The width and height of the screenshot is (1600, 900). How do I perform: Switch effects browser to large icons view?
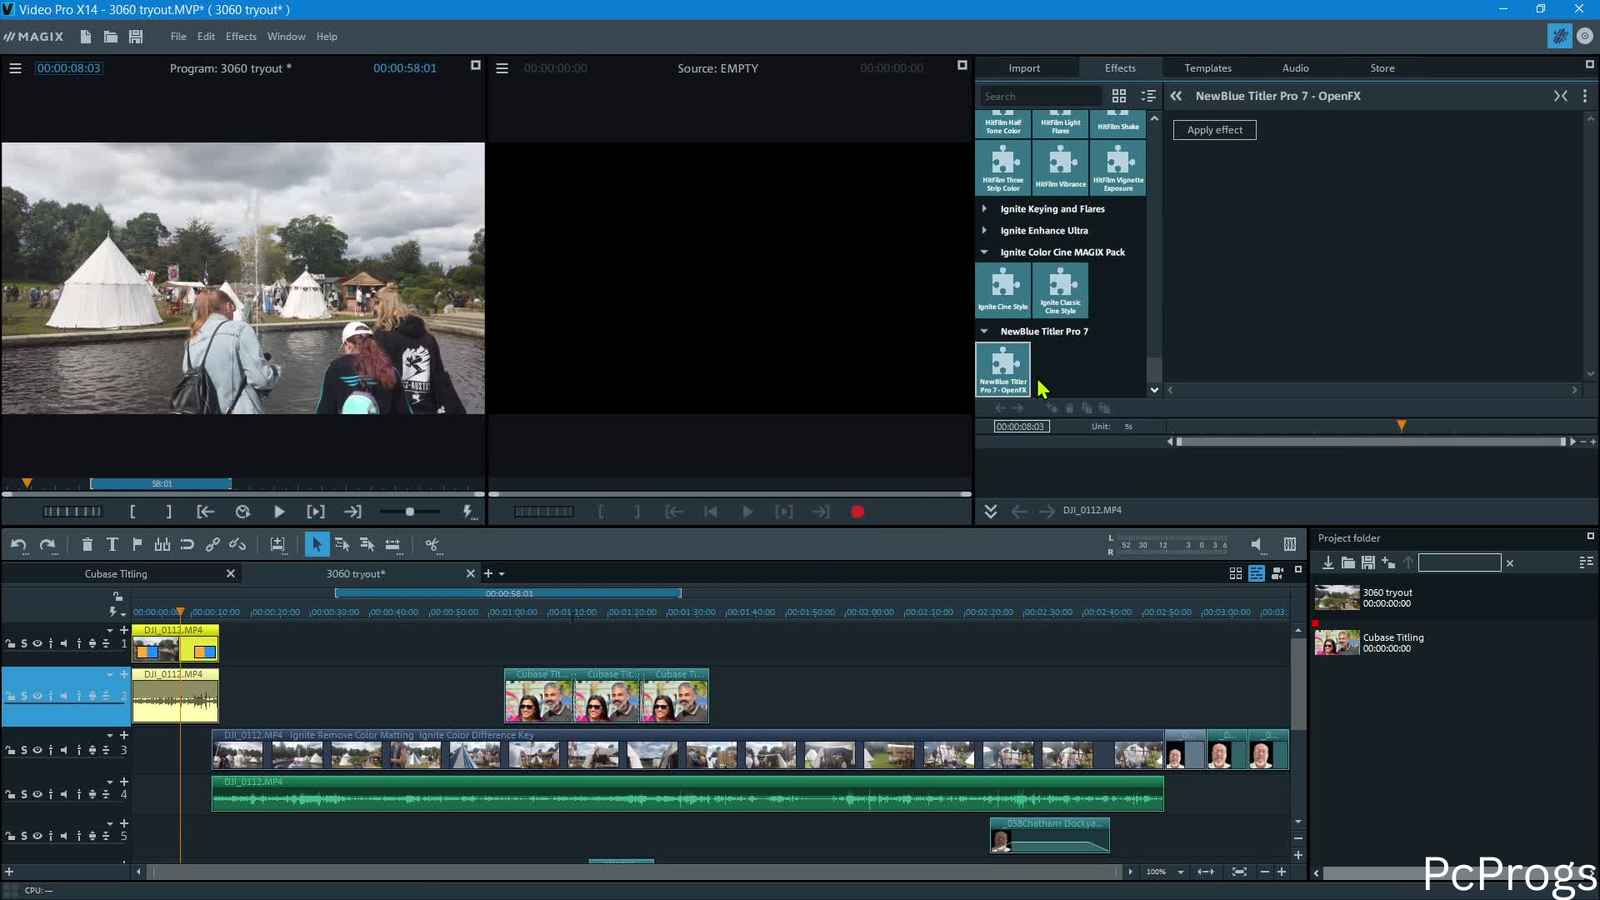(x=1119, y=96)
